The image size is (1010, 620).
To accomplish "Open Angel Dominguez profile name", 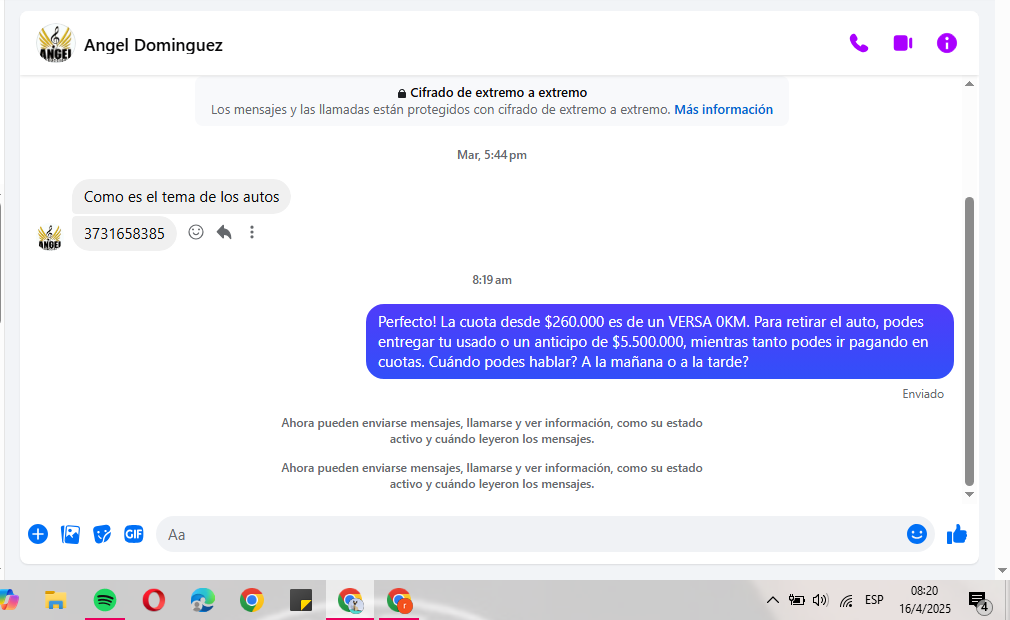I will [x=153, y=45].
